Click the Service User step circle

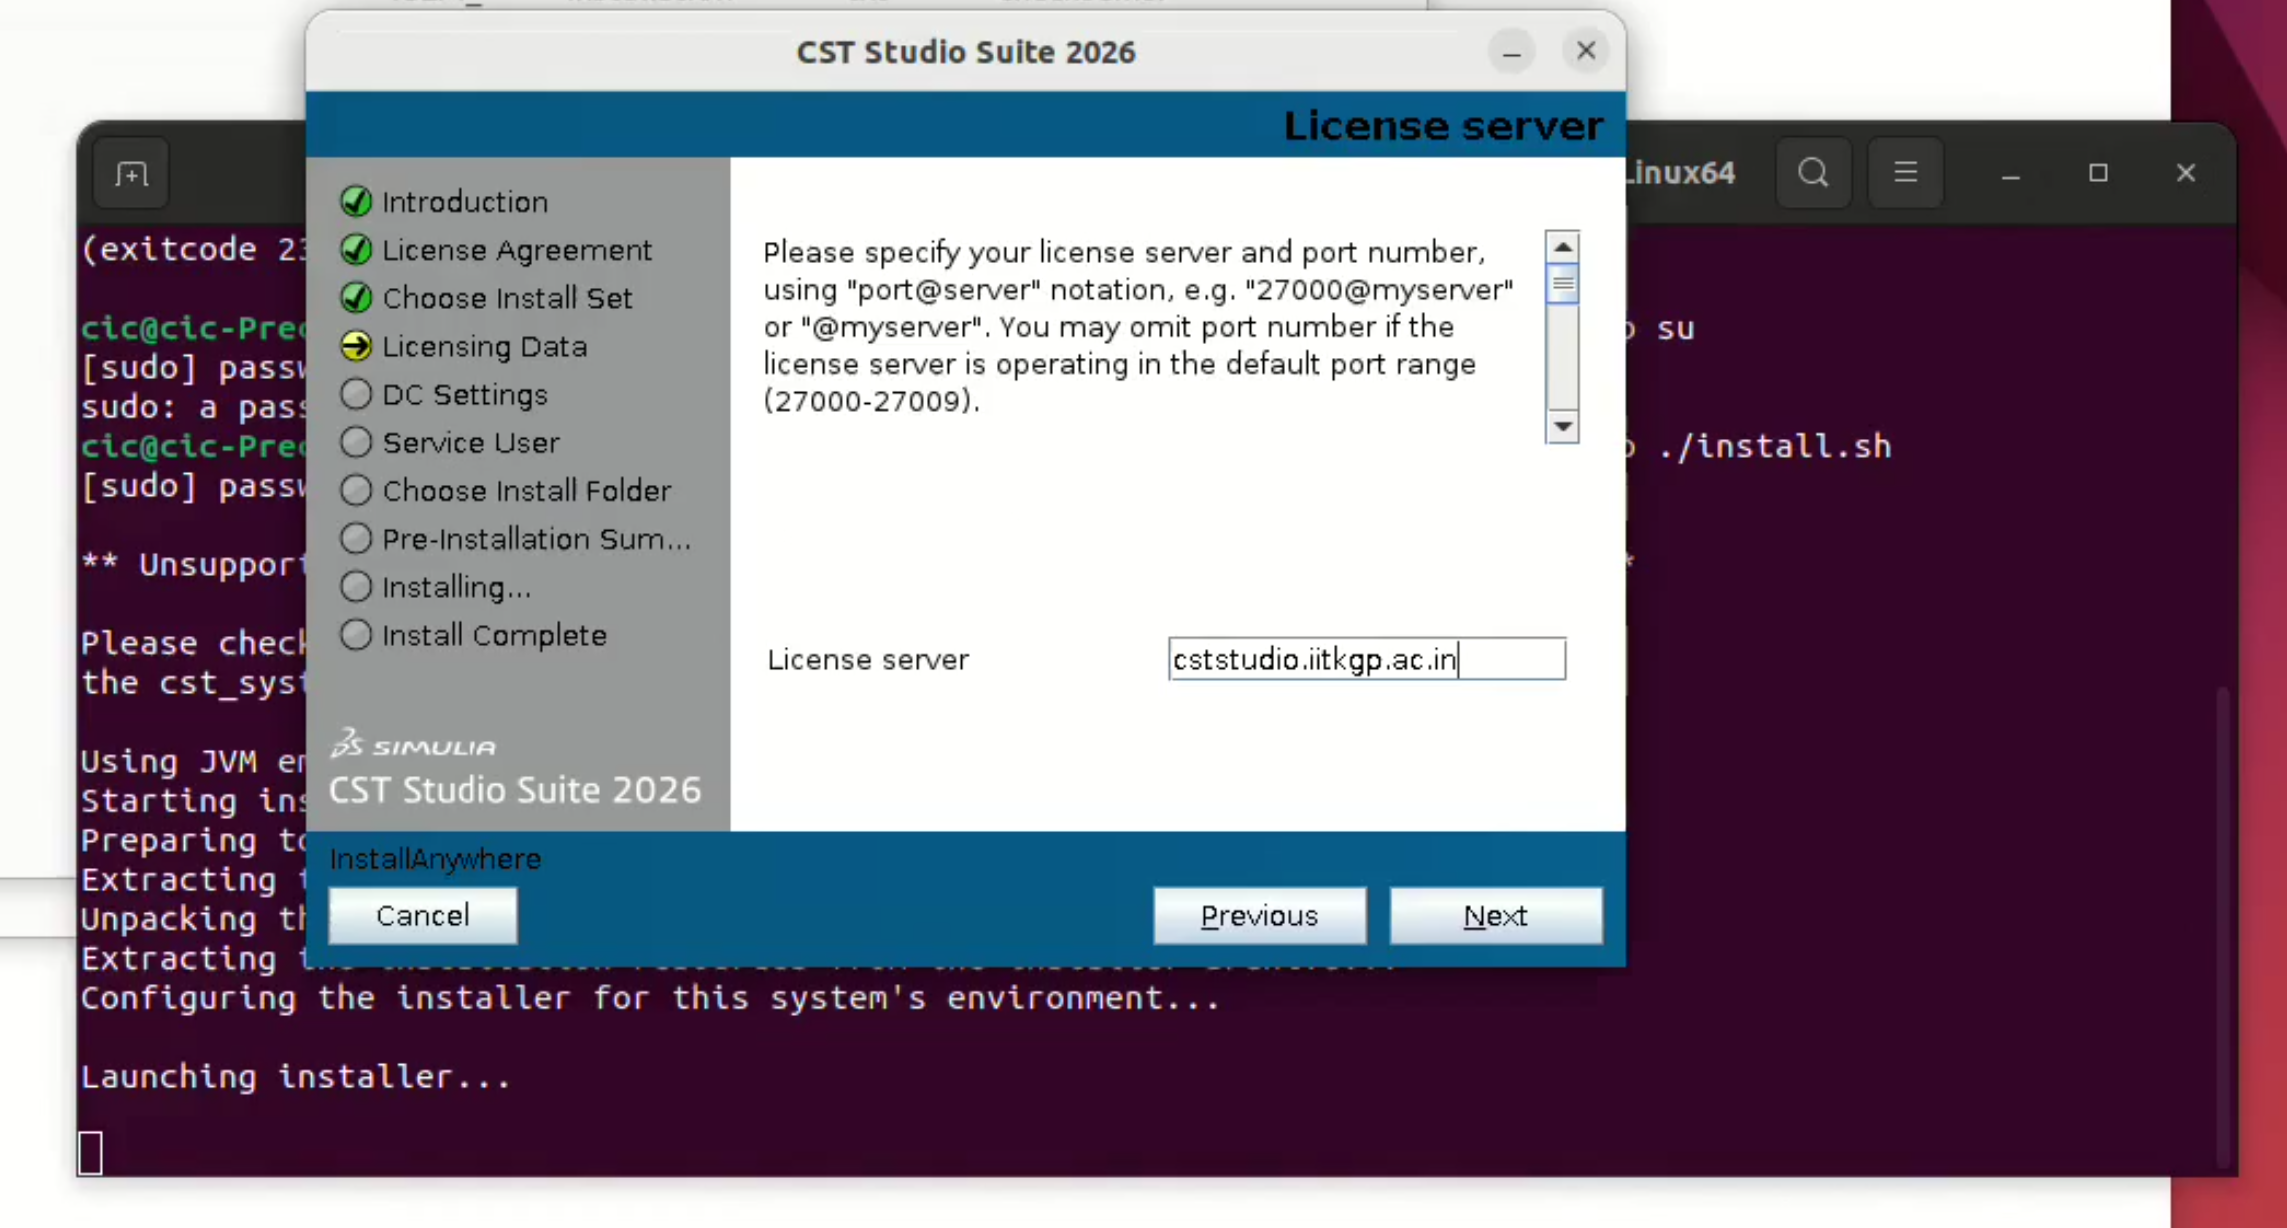[x=356, y=442]
